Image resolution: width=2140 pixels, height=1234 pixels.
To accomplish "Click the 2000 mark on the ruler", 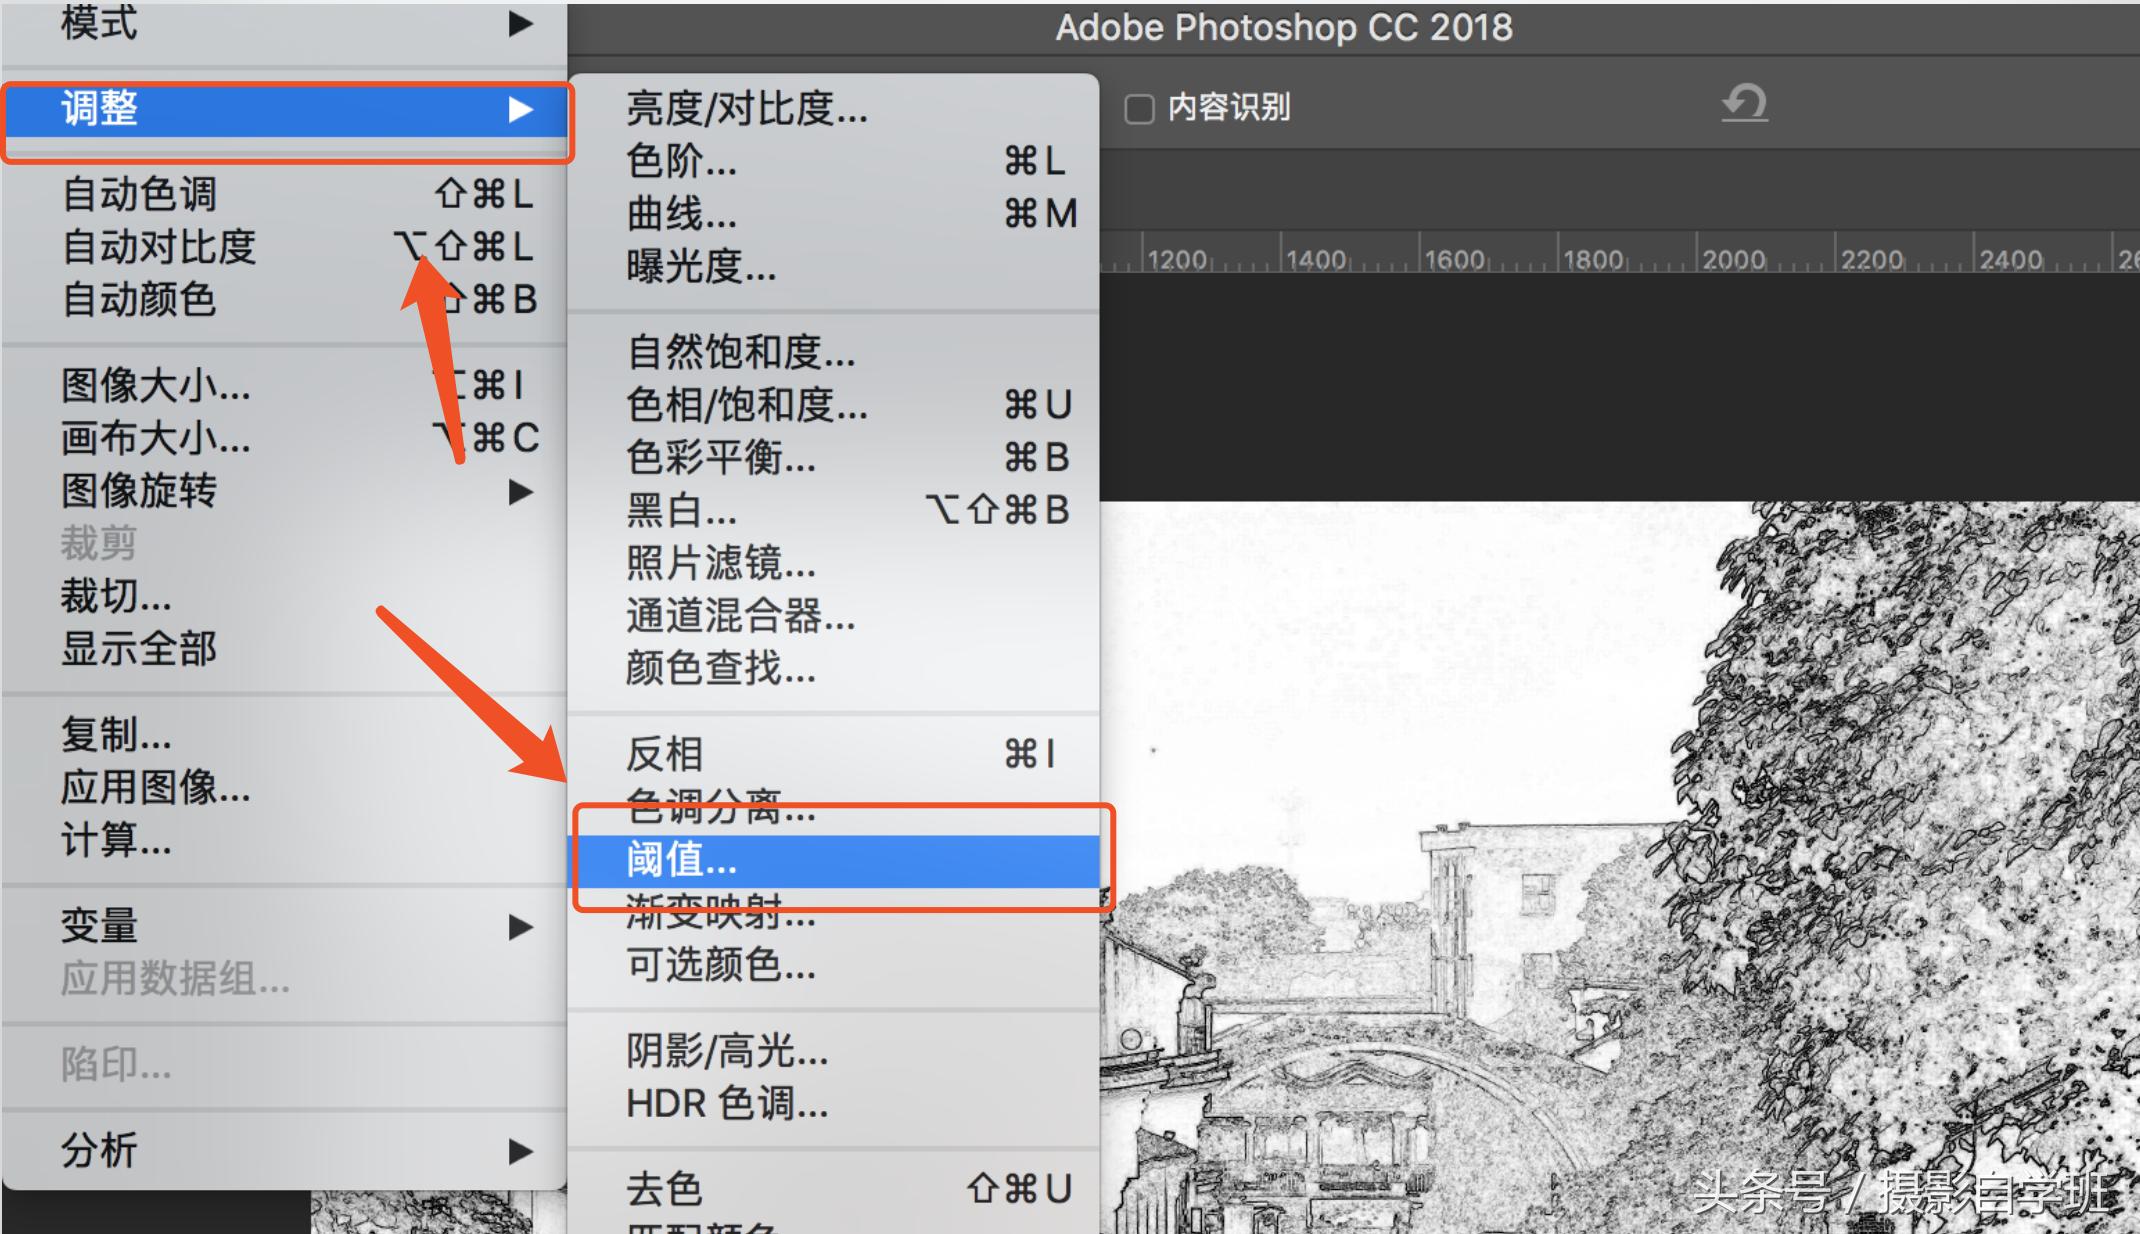I will coord(1736,258).
